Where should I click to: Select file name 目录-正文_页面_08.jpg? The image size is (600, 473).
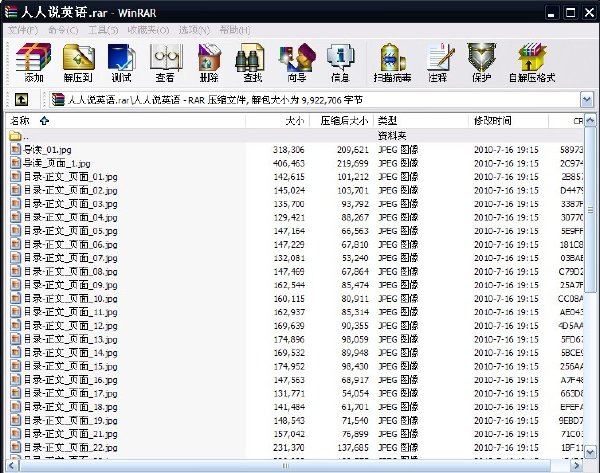[x=70, y=271]
